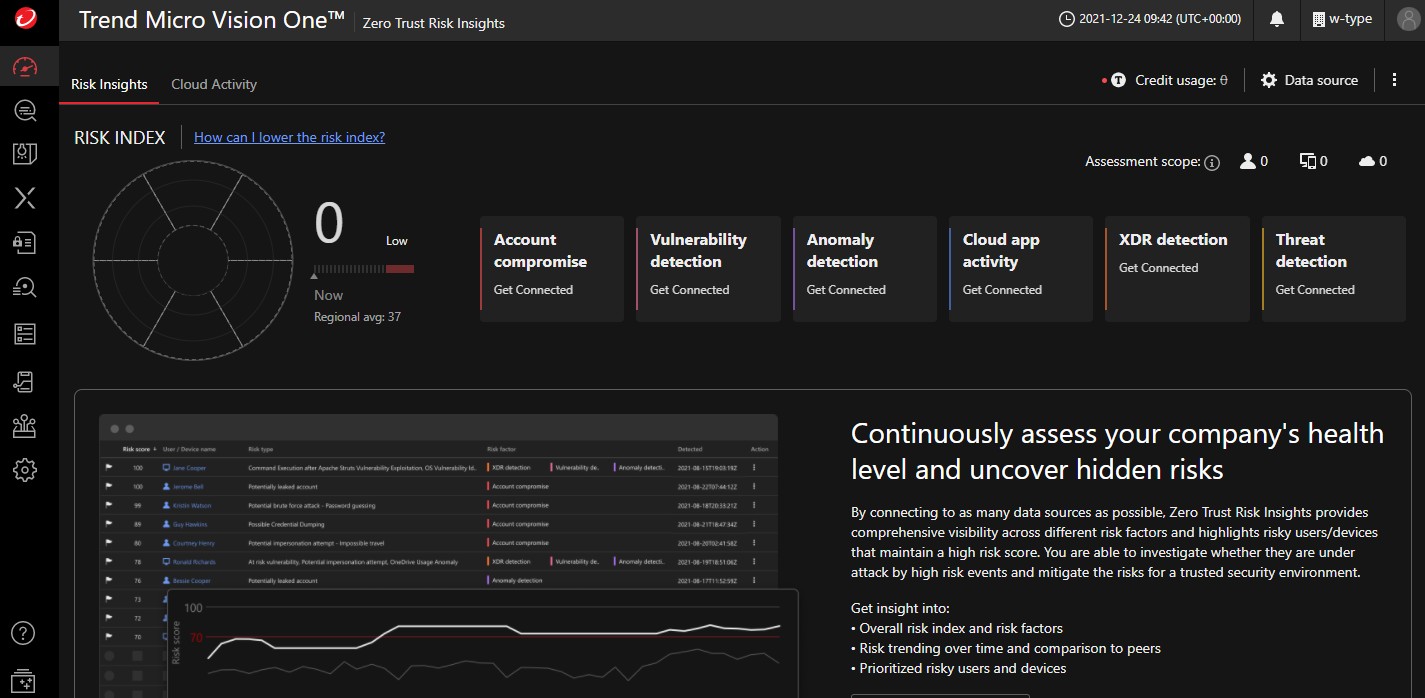Open the Anomaly detection card
Image resolution: width=1425 pixels, height=698 pixels.
(x=865, y=269)
